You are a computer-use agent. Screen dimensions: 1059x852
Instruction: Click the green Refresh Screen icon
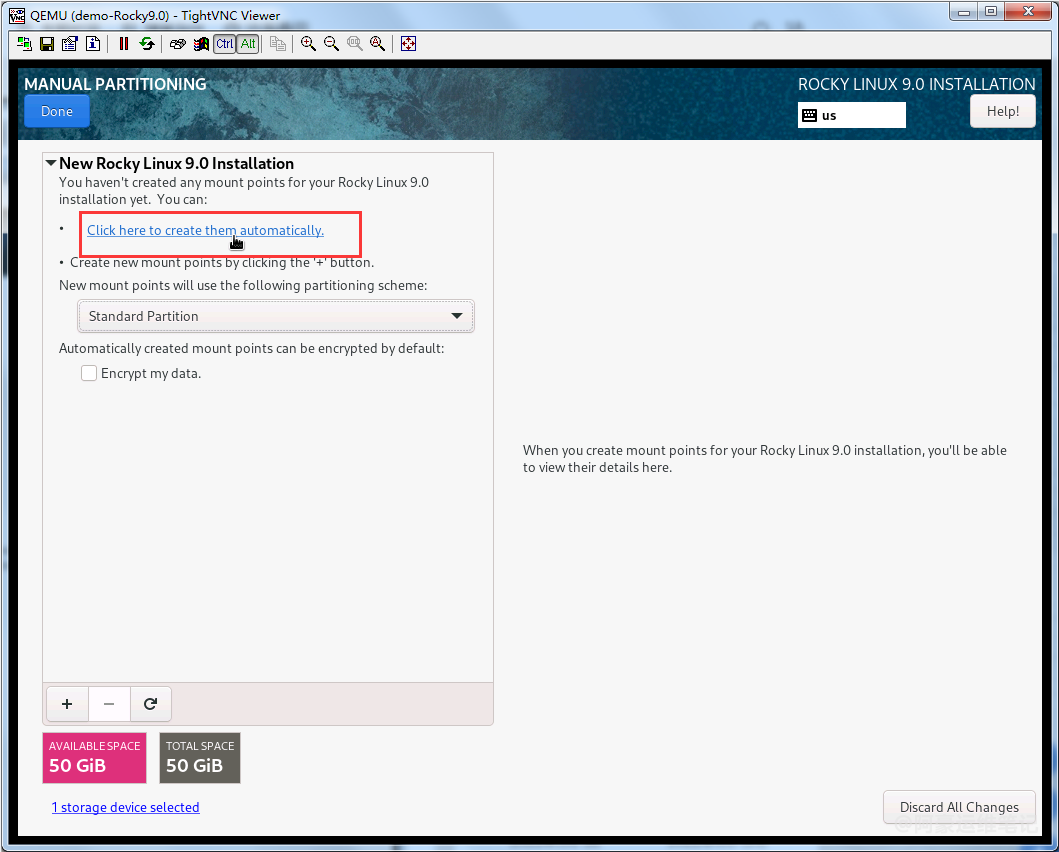(x=147, y=44)
